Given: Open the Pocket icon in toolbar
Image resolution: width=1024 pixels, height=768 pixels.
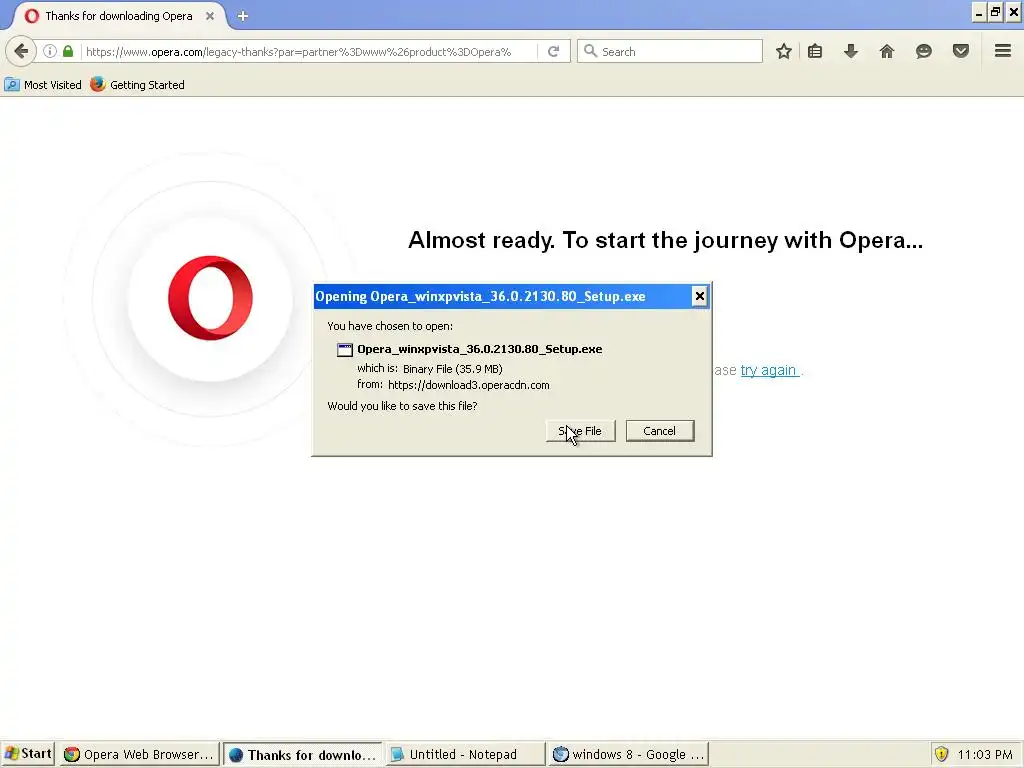Looking at the screenshot, I should click(960, 51).
